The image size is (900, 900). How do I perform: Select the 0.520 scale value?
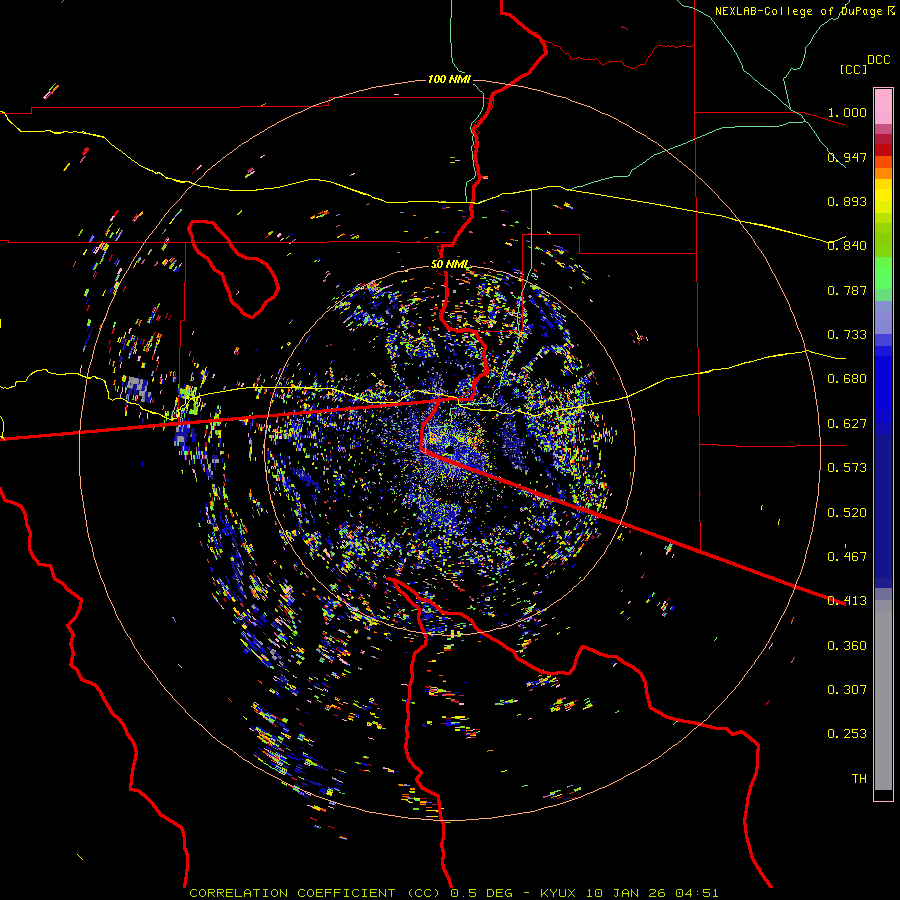[847, 513]
